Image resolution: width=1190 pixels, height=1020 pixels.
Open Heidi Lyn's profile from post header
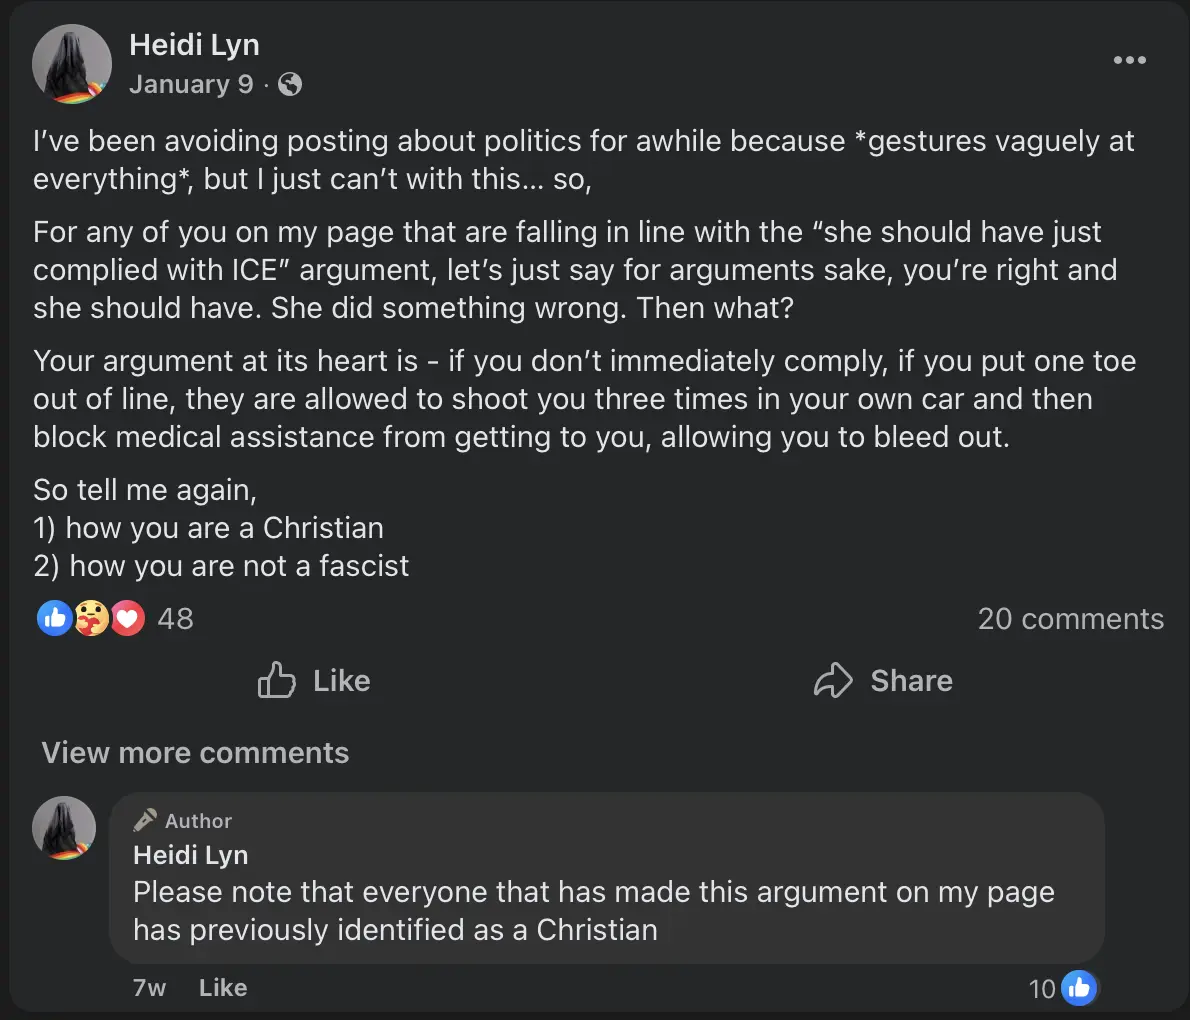[x=194, y=45]
